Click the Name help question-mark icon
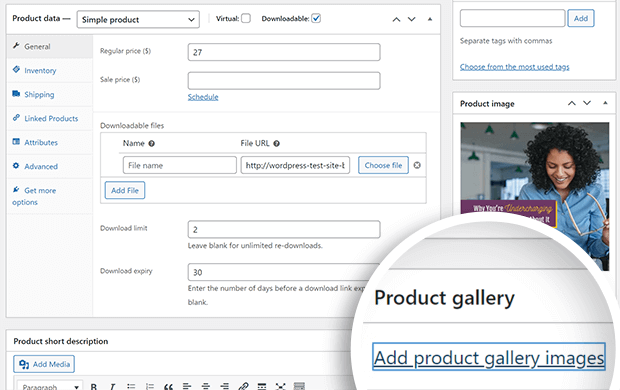 point(151,144)
